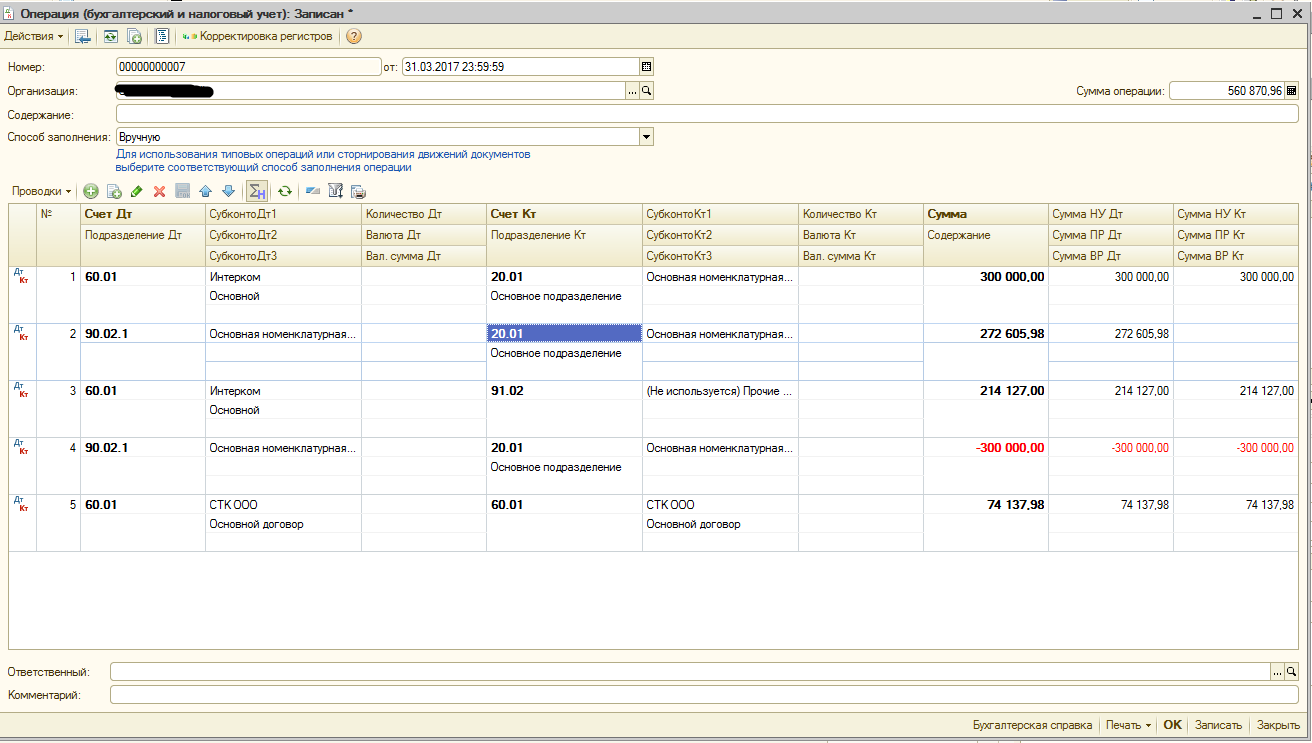Open Бухгалтерская справка
The height and width of the screenshot is (743, 1312).
coord(1031,725)
